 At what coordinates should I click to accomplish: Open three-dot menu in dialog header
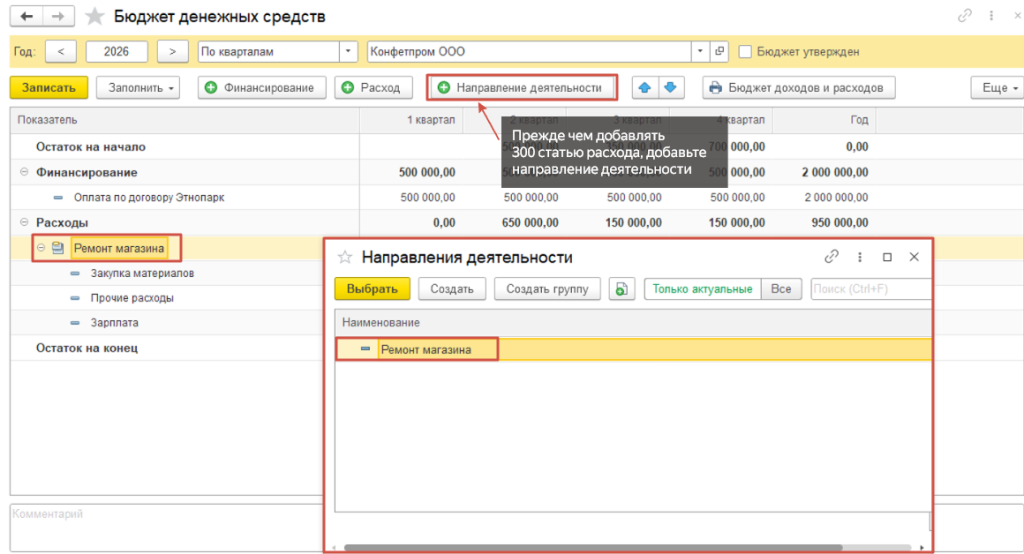pyautogui.click(x=859, y=257)
